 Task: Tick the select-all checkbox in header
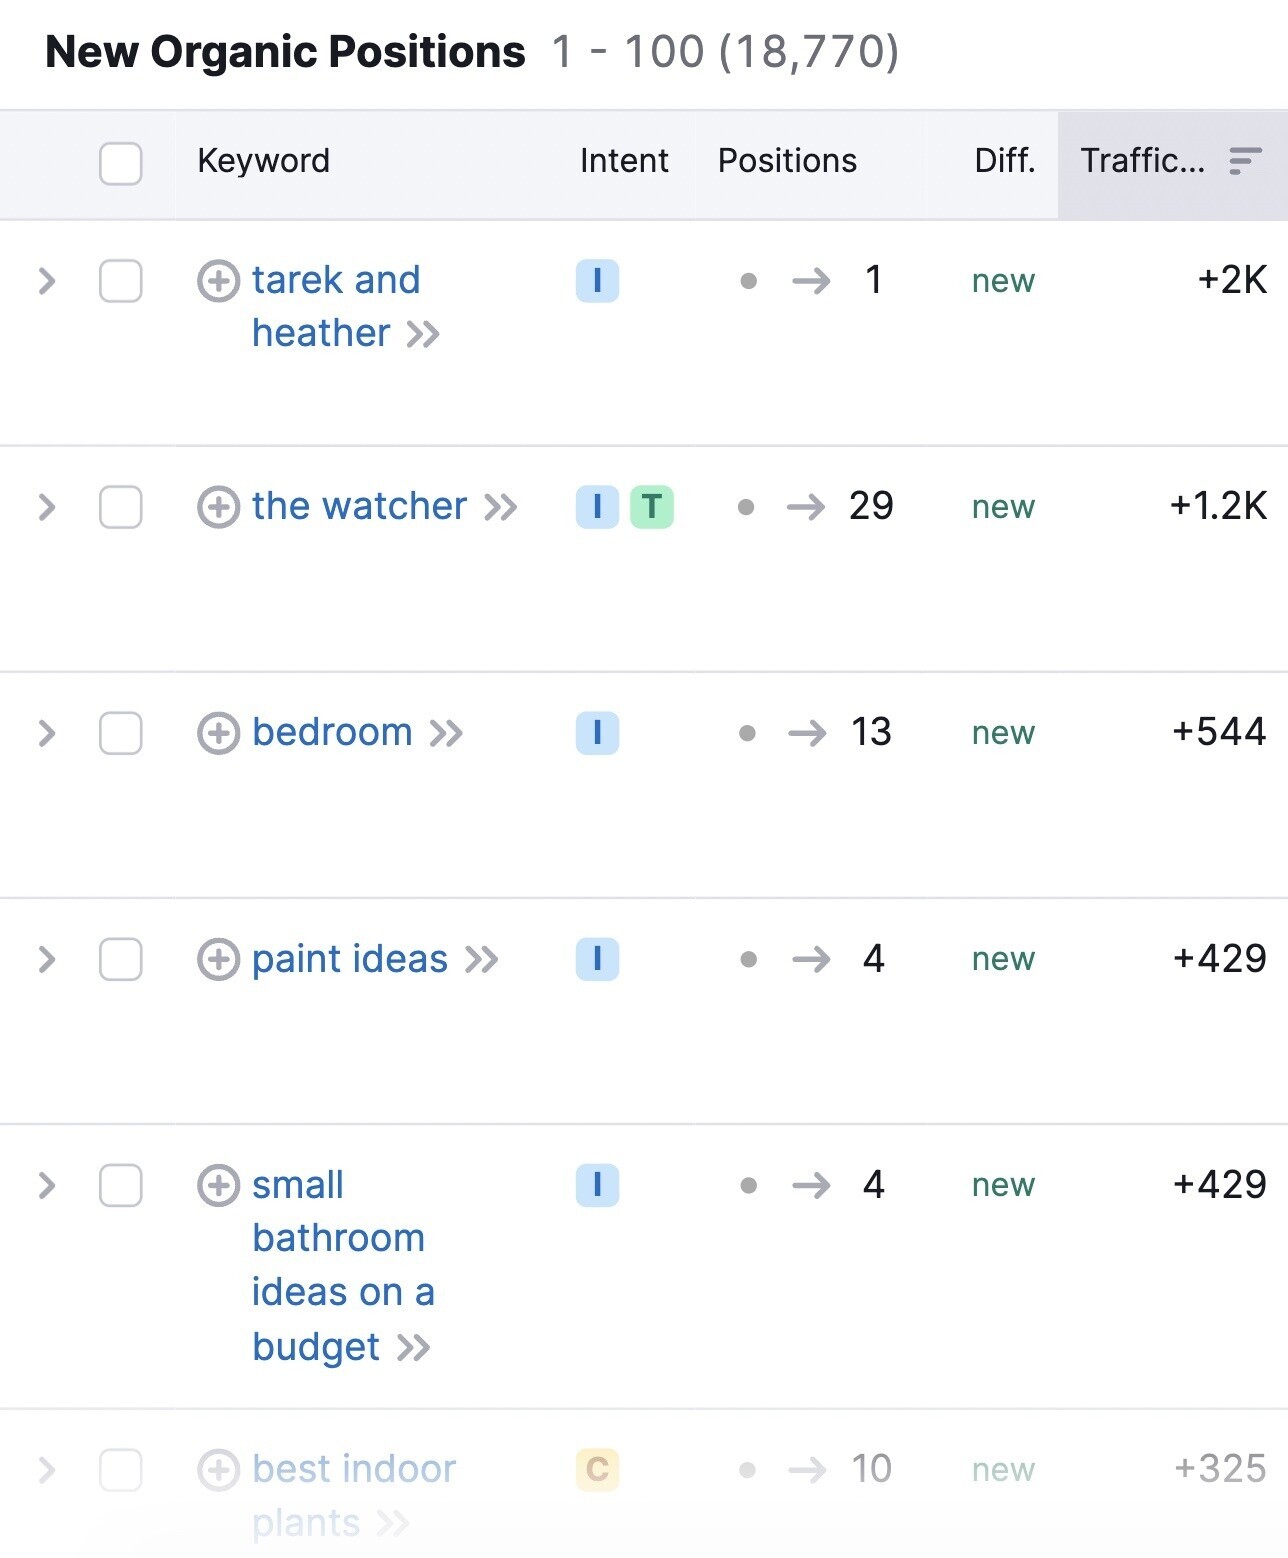[121, 163]
